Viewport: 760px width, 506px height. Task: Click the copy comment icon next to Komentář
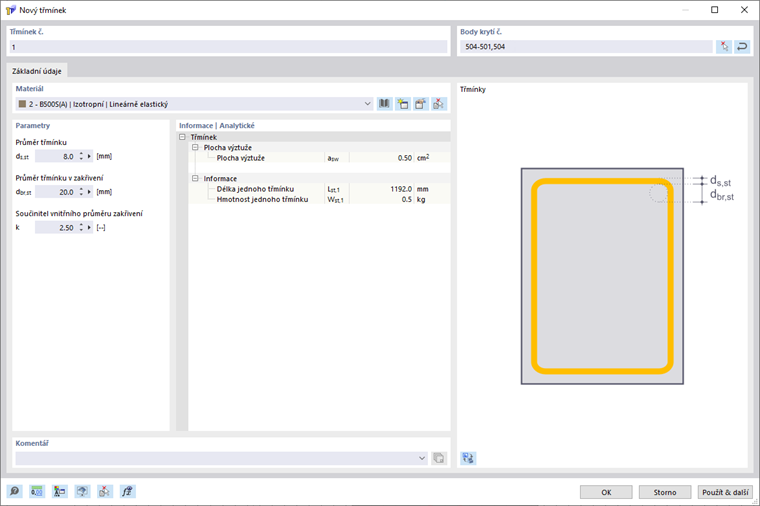tap(439, 458)
